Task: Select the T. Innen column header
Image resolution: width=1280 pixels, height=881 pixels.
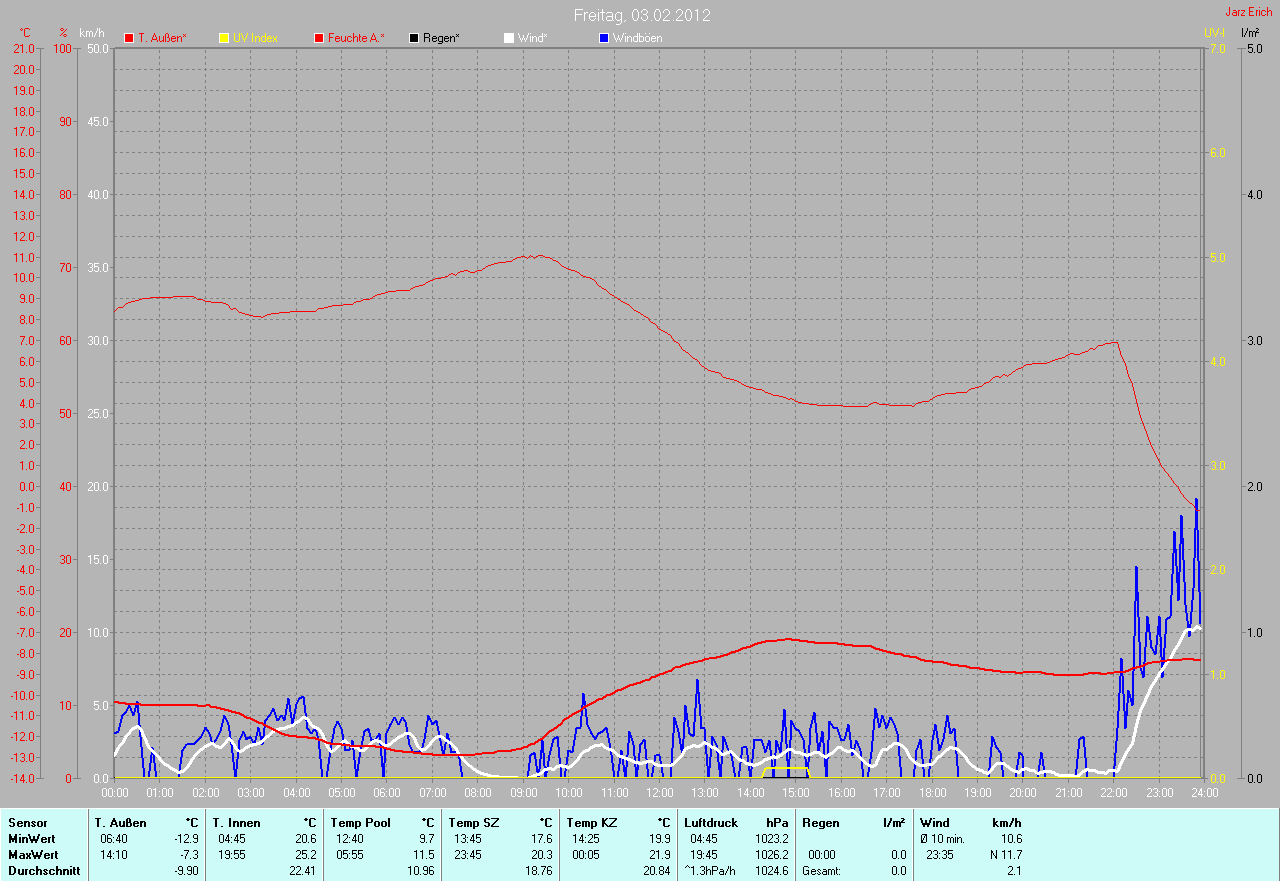Action: click(x=237, y=823)
